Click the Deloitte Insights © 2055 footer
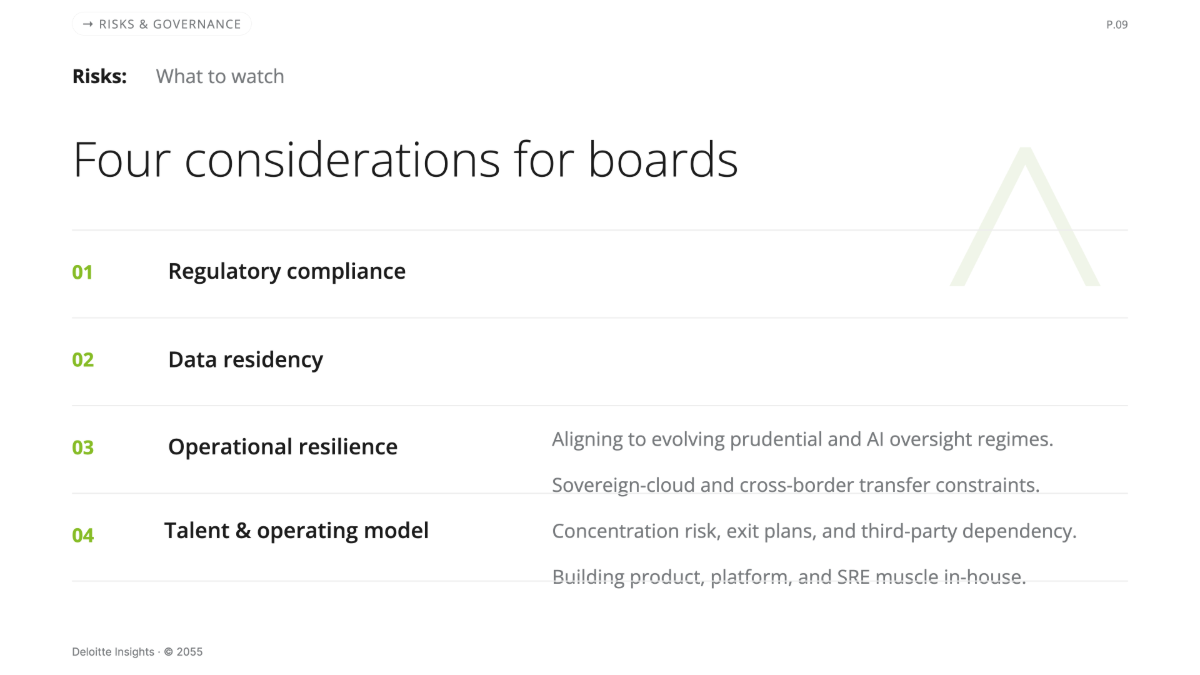This screenshot has width=1200, height=675. pyautogui.click(x=137, y=652)
